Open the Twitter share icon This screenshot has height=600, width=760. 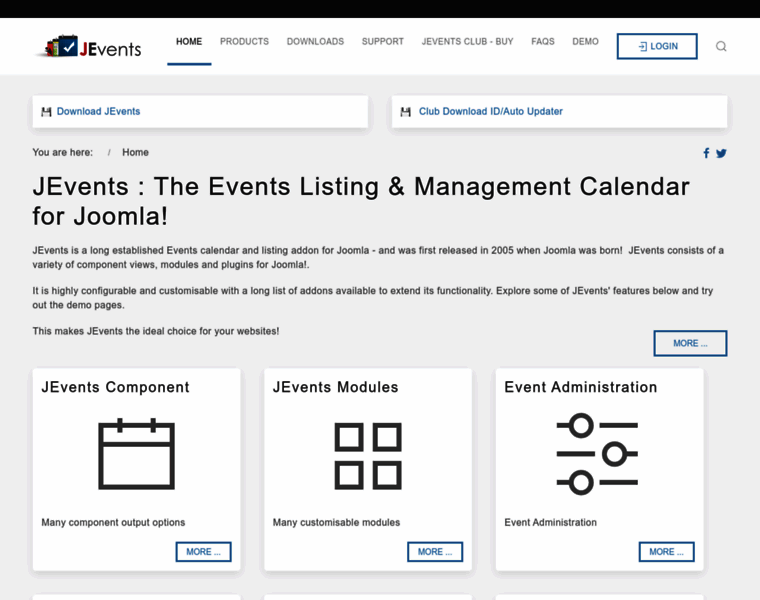coord(721,153)
